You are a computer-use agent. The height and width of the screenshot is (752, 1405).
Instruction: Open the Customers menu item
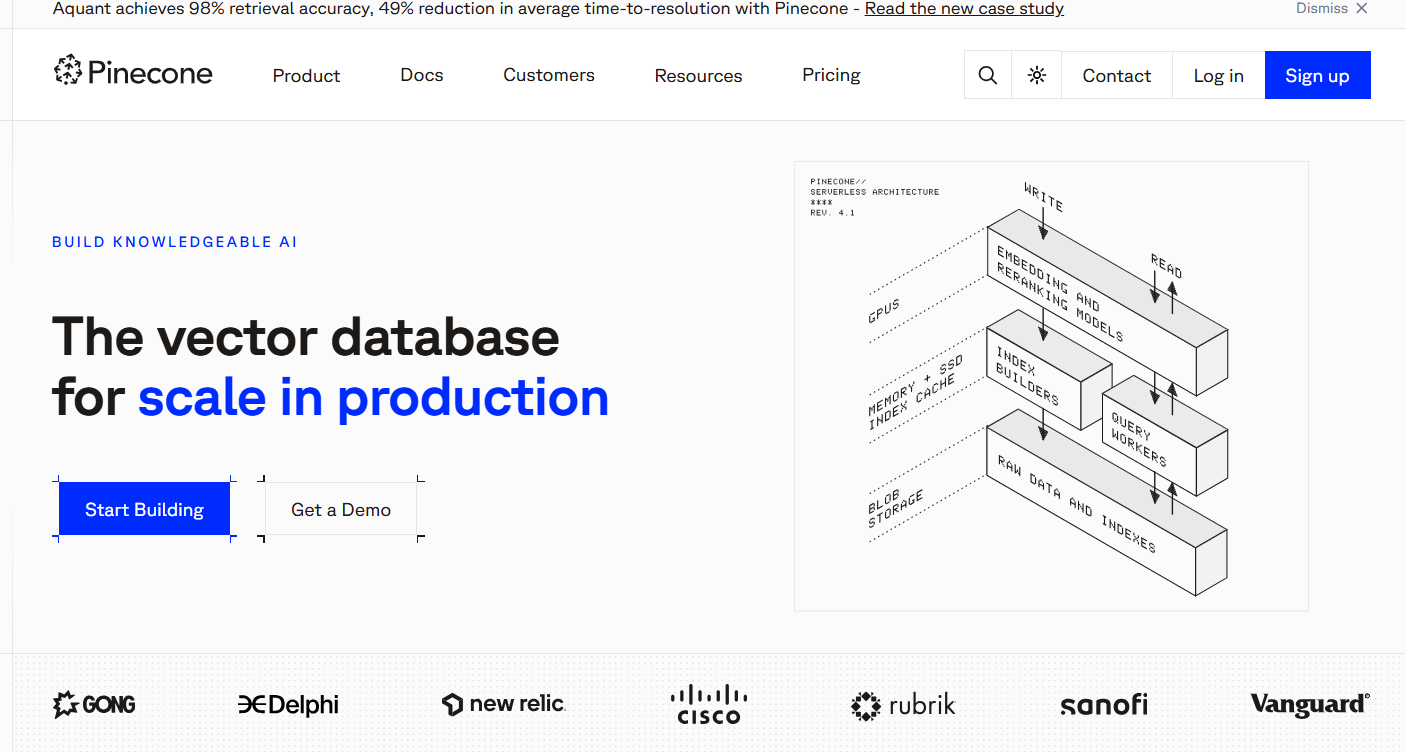tap(549, 75)
